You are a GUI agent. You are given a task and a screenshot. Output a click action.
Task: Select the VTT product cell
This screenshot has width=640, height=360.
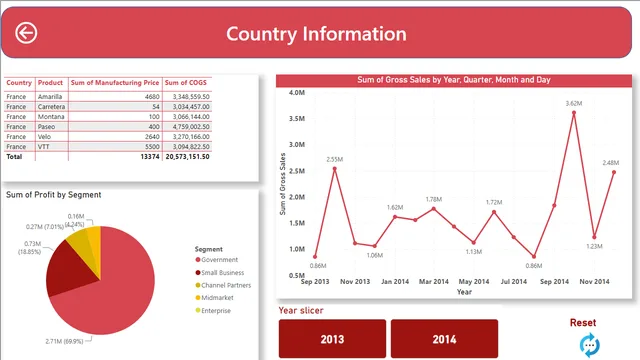pos(43,147)
